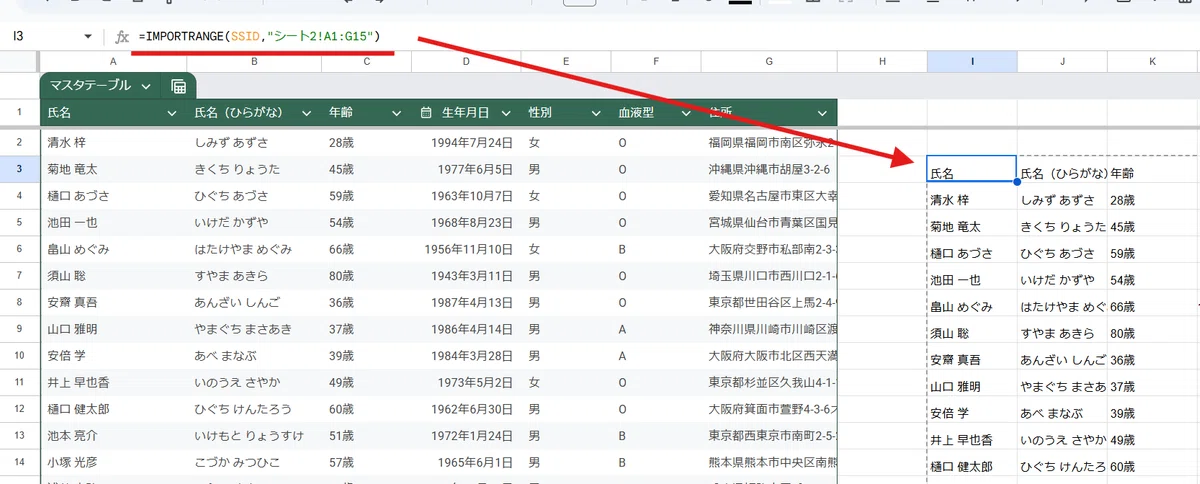This screenshot has height=484, width=1200.
Task: Open the 住所 column filter dropdown
Action: (822, 113)
